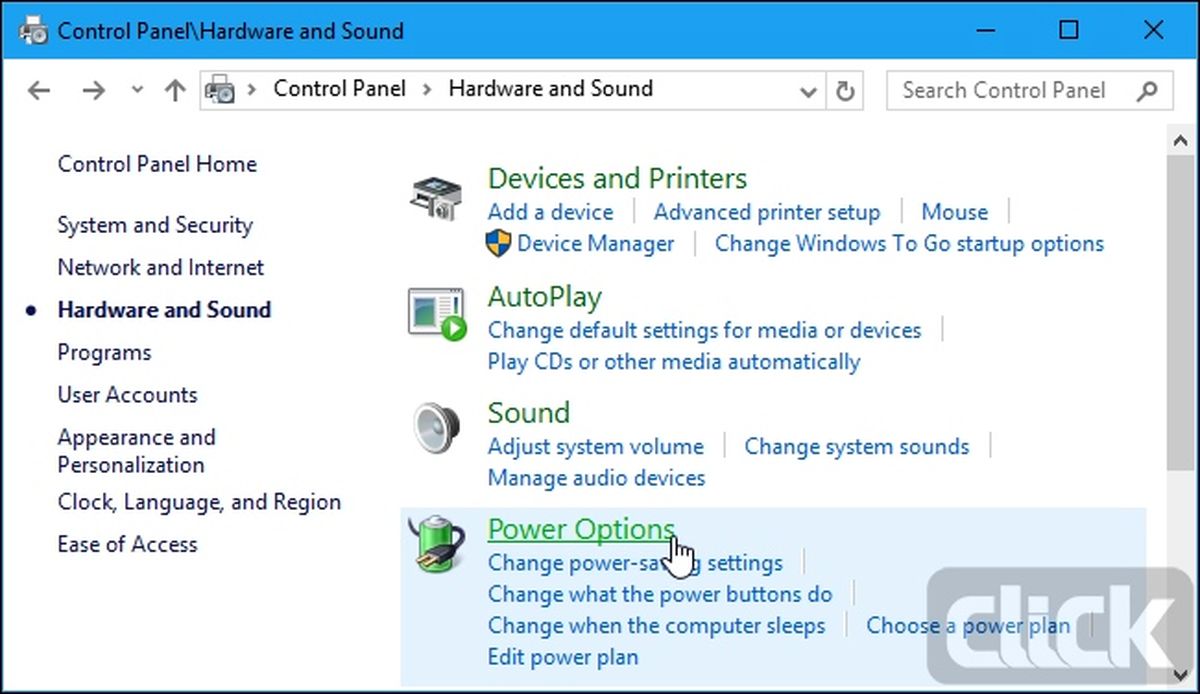The image size is (1200, 694).
Task: Click the shield icon beside Device Manager
Action: (x=498, y=243)
